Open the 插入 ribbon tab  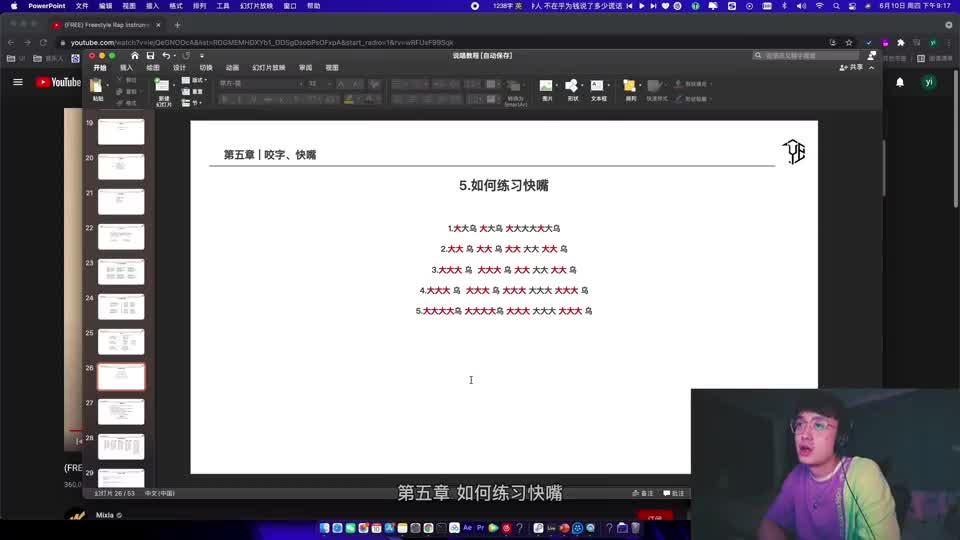point(126,68)
